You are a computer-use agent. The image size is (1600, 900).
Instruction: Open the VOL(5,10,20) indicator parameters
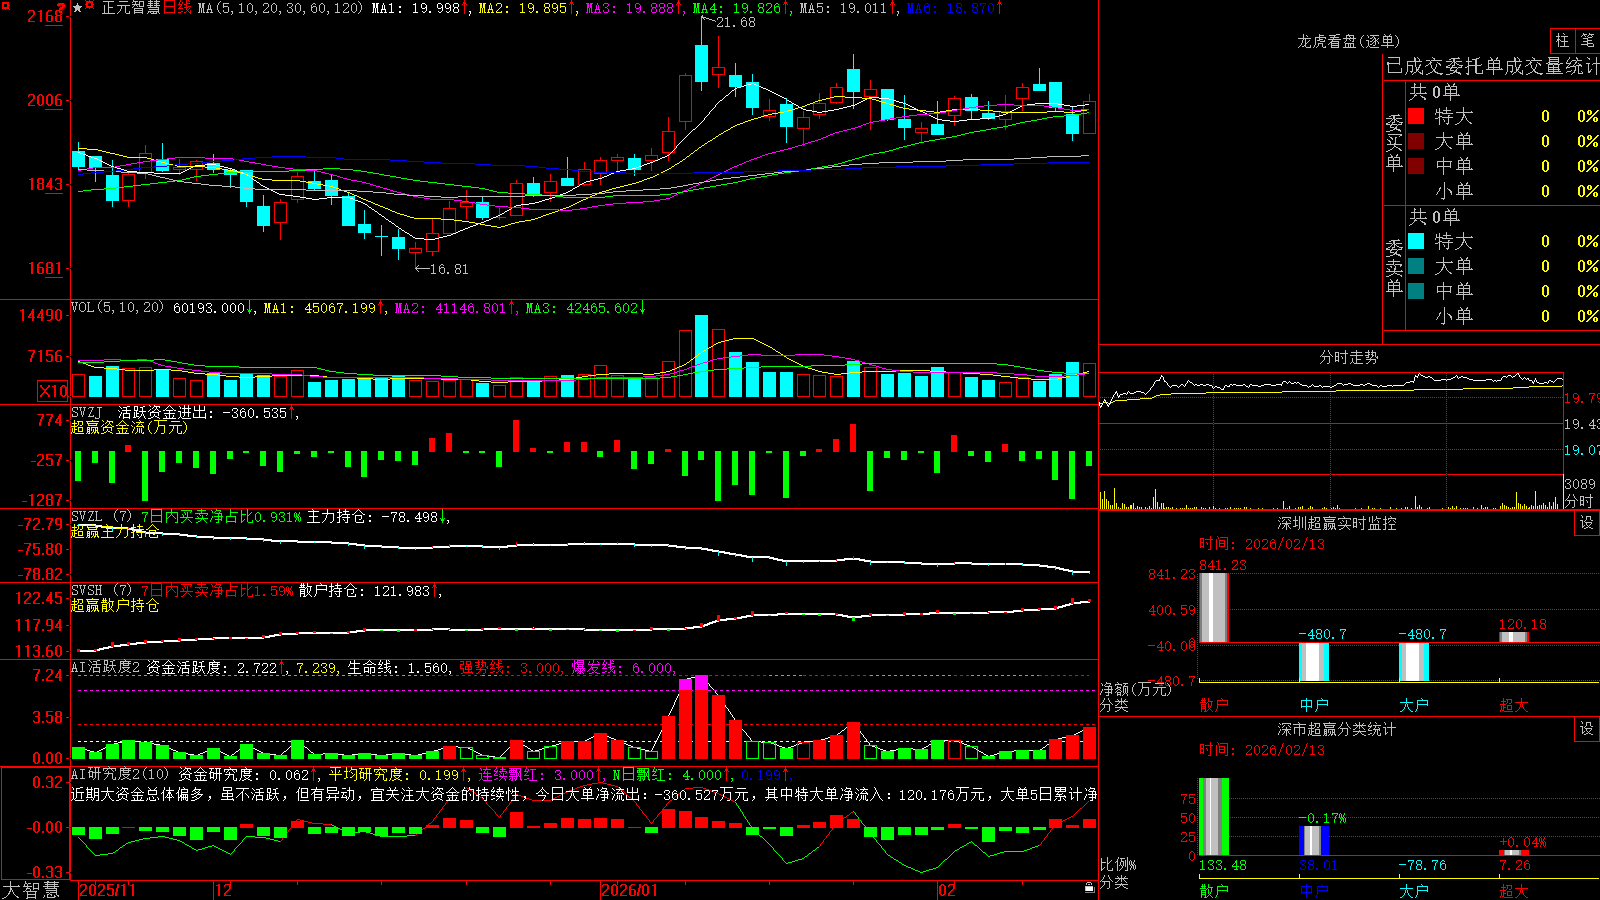[117, 308]
